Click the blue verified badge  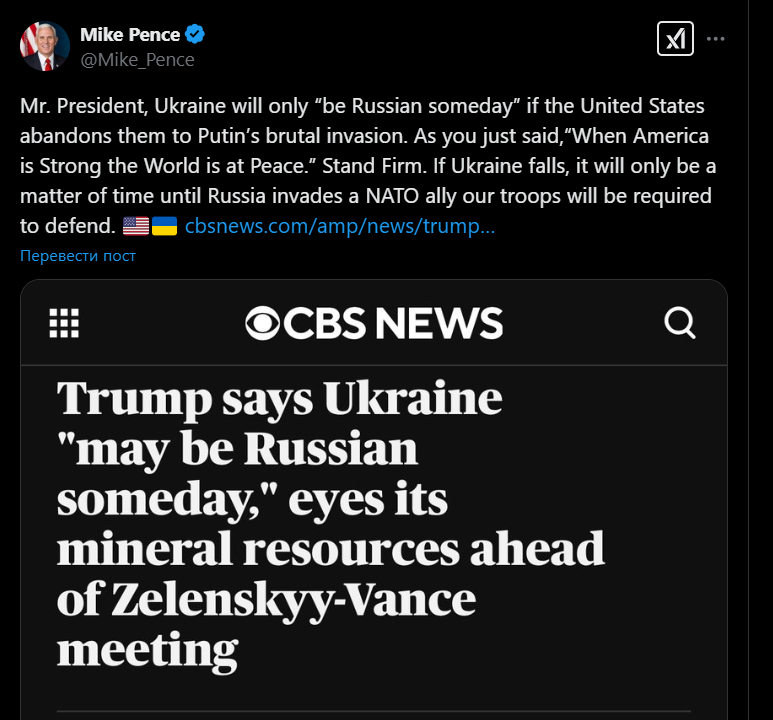point(196,35)
